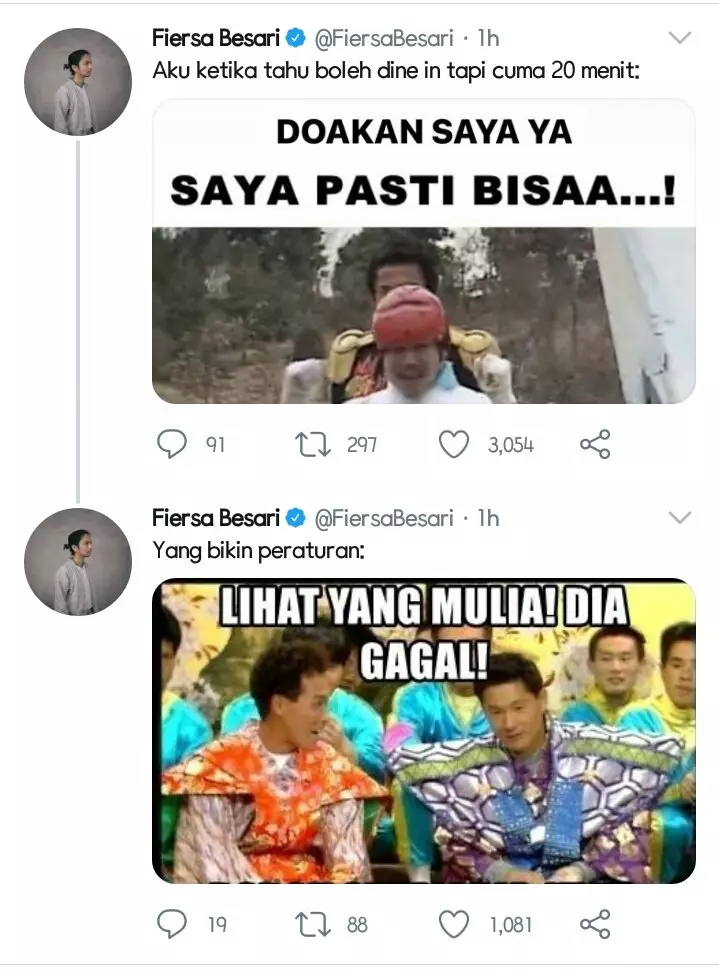Click Fiersa Besari's circular profile picture
The width and height of the screenshot is (719, 972).
tap(78, 81)
